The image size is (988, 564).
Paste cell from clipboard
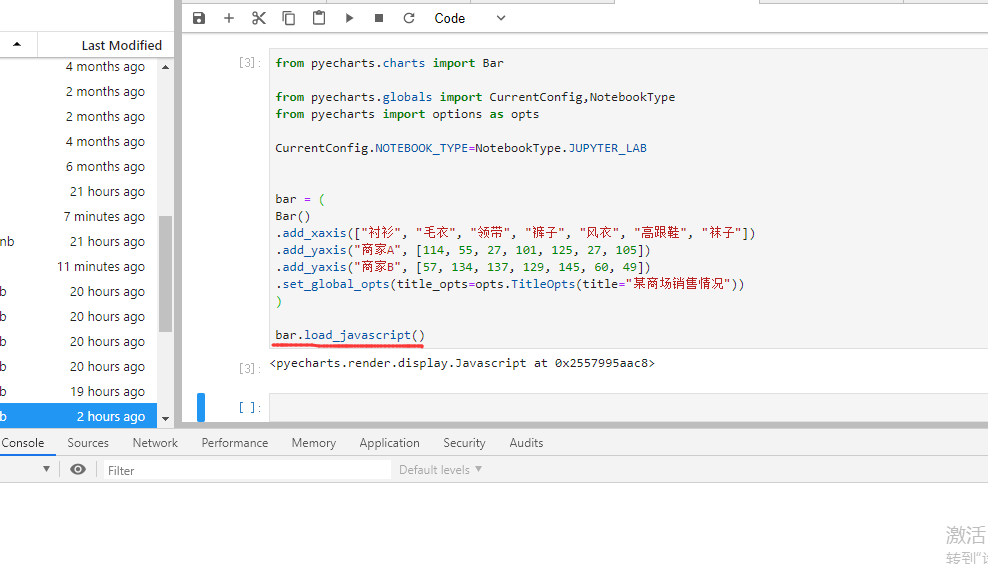(x=319, y=18)
